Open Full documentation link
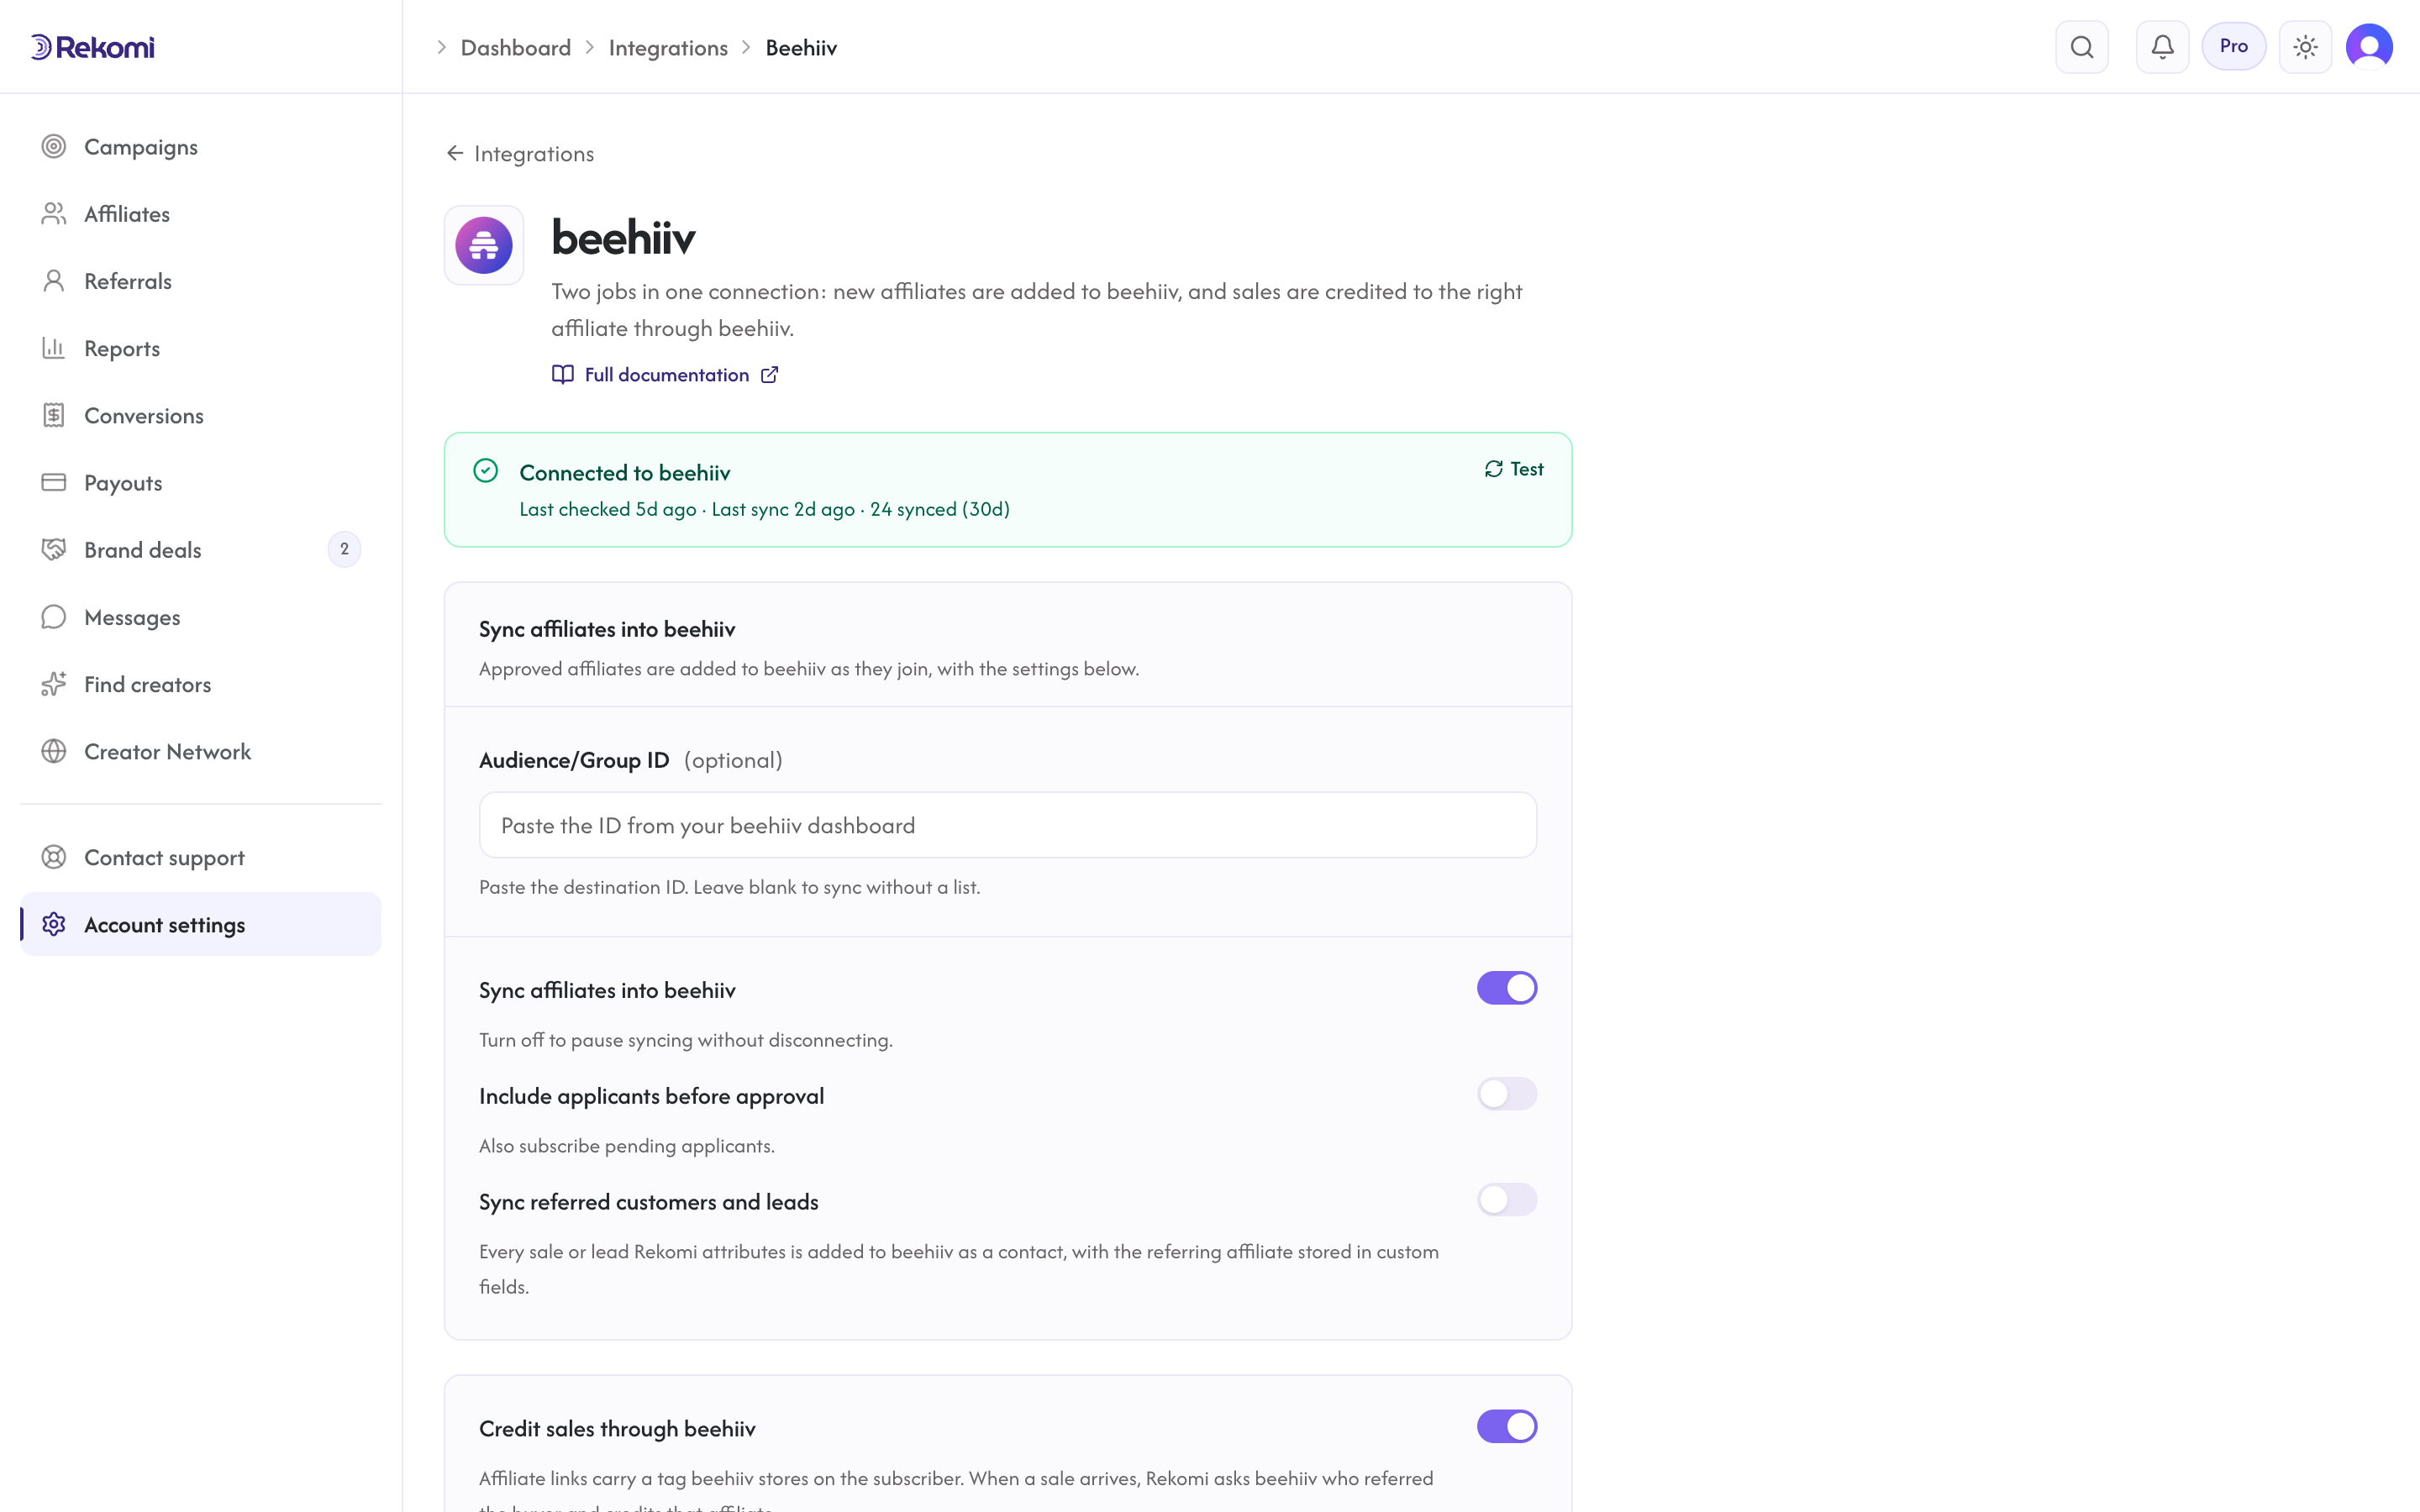Viewport: 2420px width, 1512px height. click(x=665, y=374)
